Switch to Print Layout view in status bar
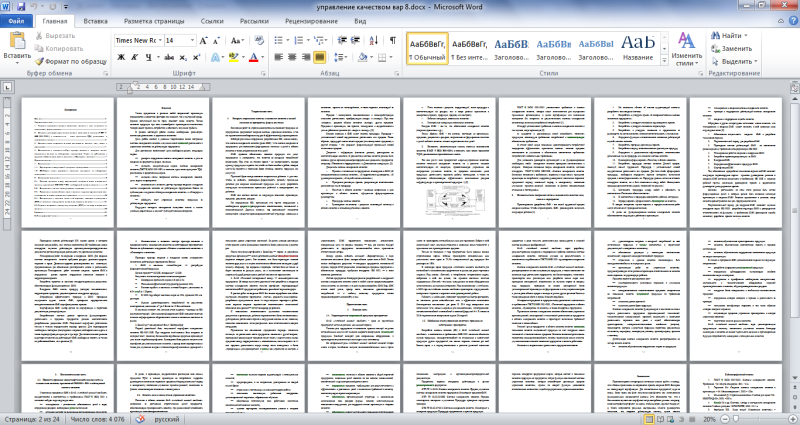The height and width of the screenshot is (425, 800). [x=649, y=419]
